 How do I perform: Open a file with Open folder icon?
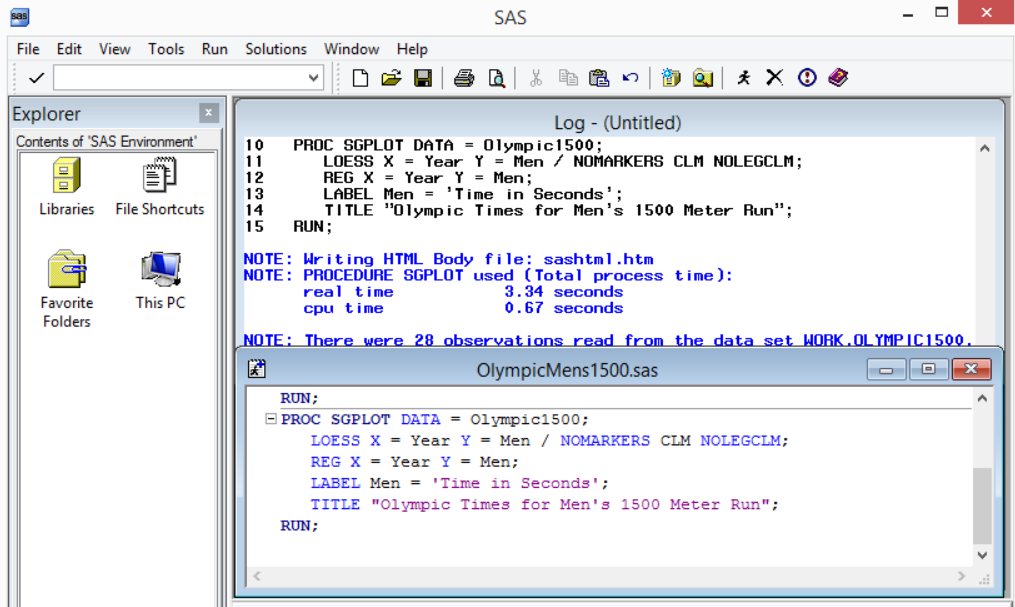(392, 78)
